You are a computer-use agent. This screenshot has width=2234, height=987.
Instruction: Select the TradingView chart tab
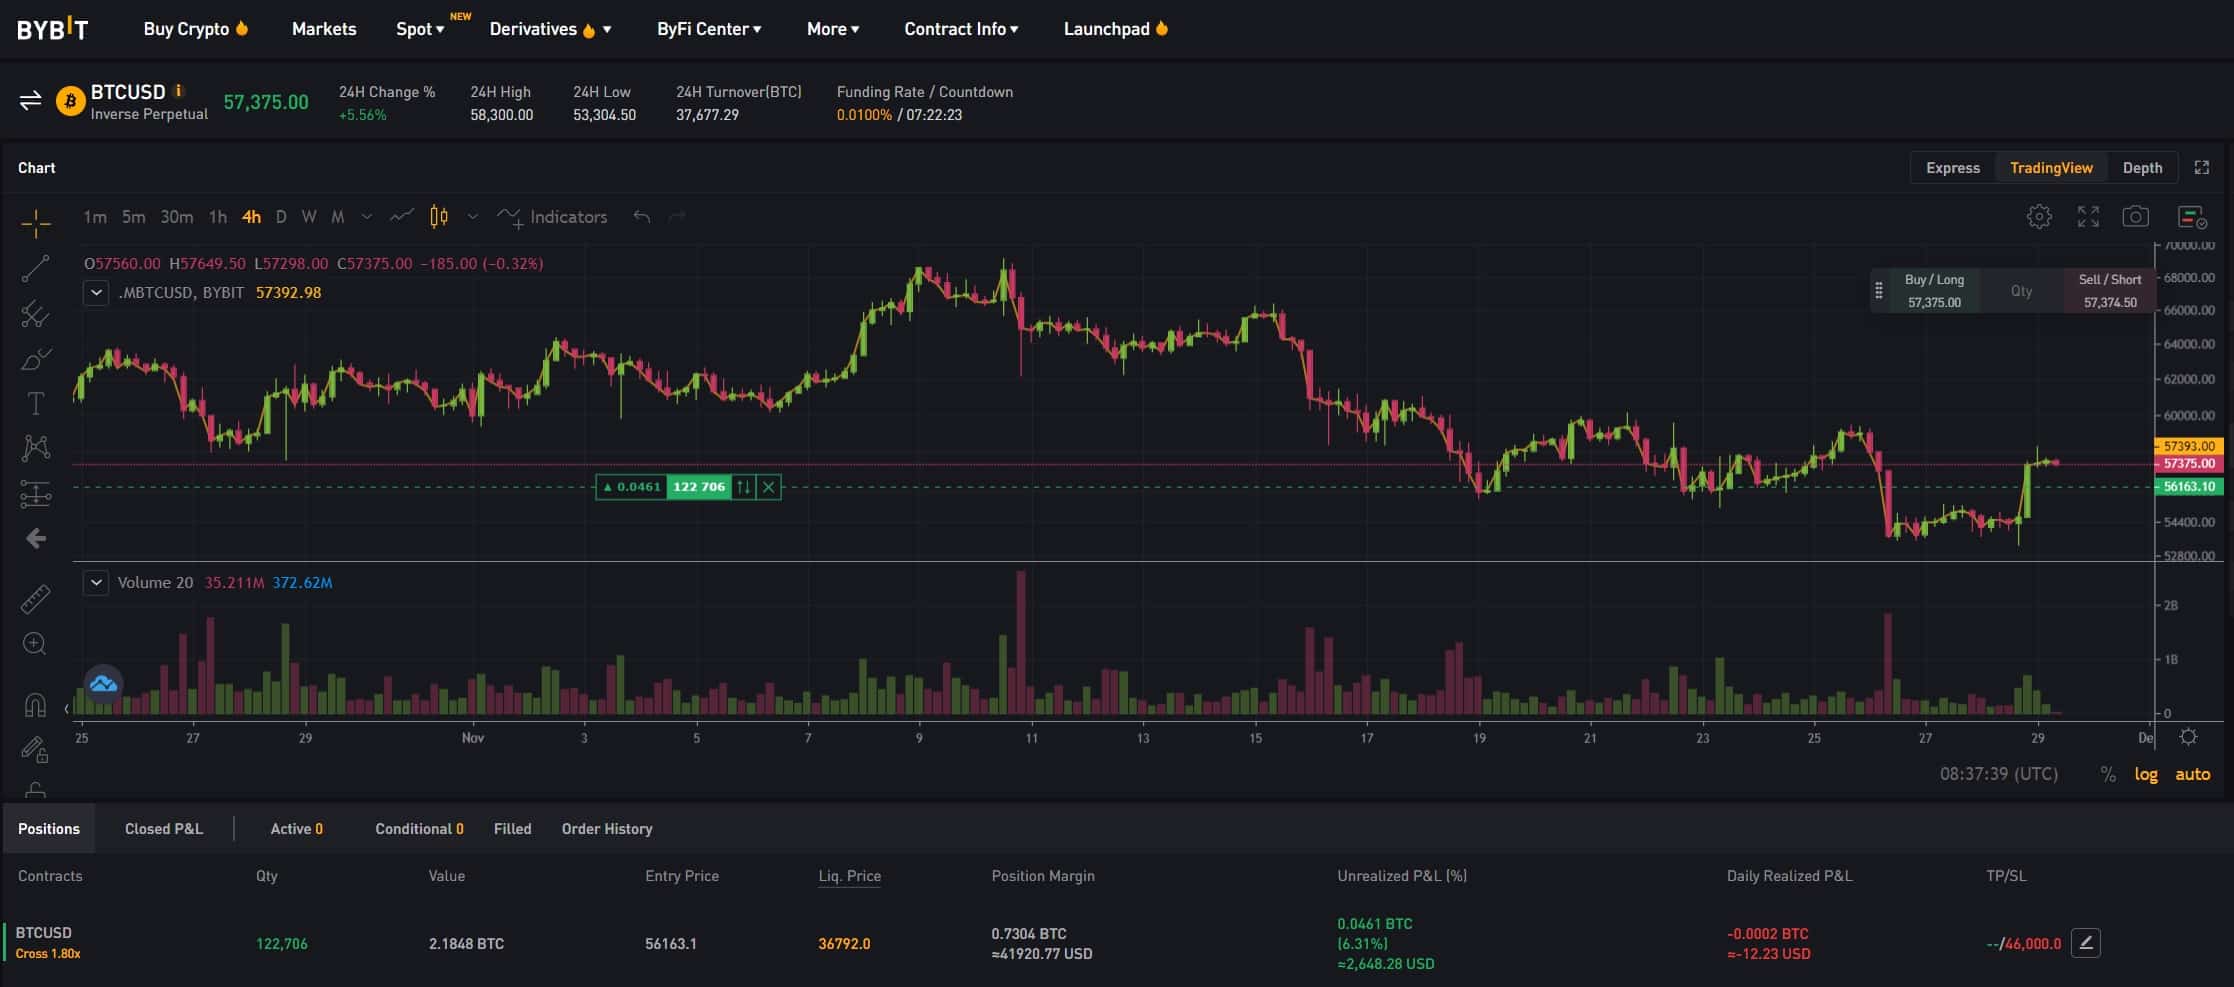(x=2051, y=168)
